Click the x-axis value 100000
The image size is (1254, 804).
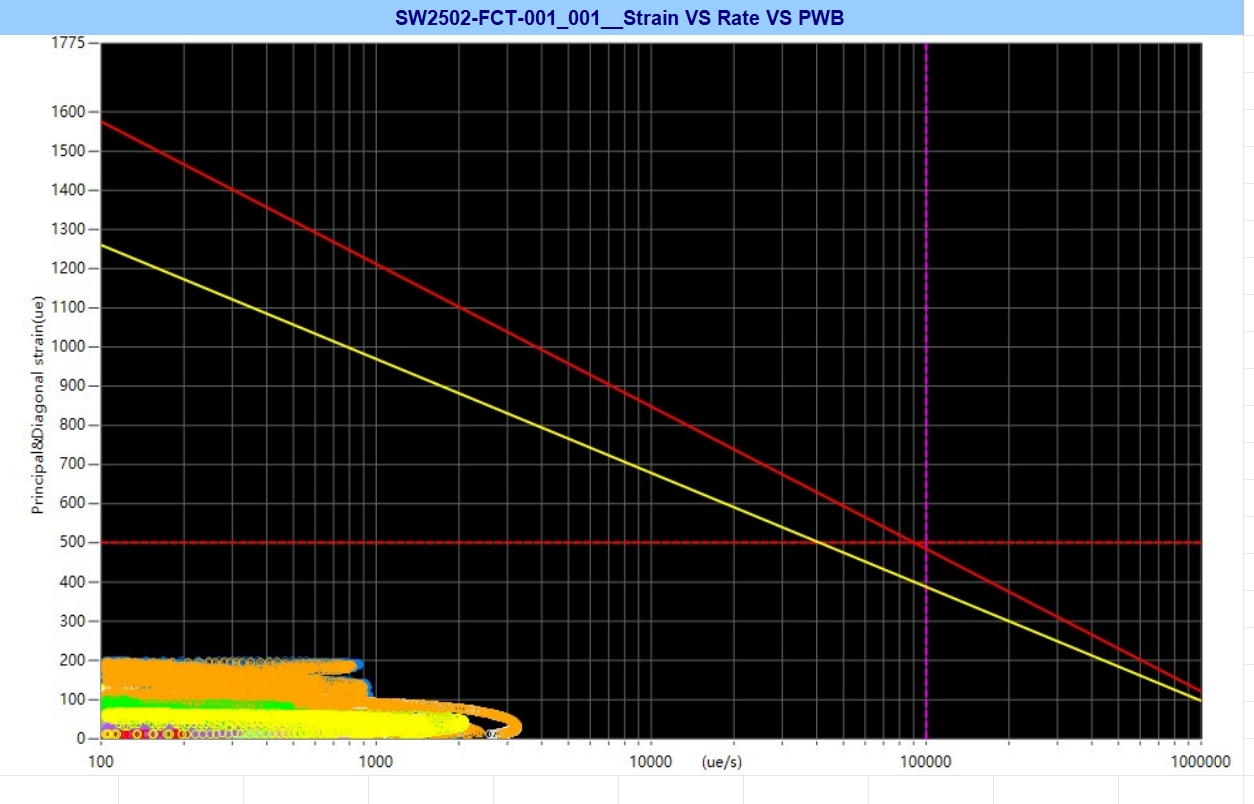coord(925,762)
